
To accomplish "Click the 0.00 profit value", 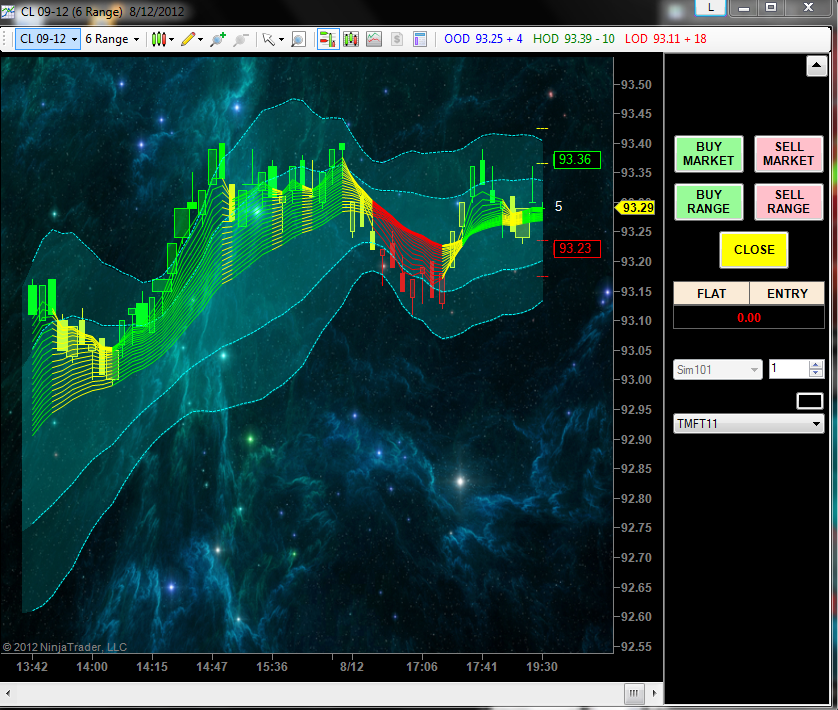I will pos(749,318).
